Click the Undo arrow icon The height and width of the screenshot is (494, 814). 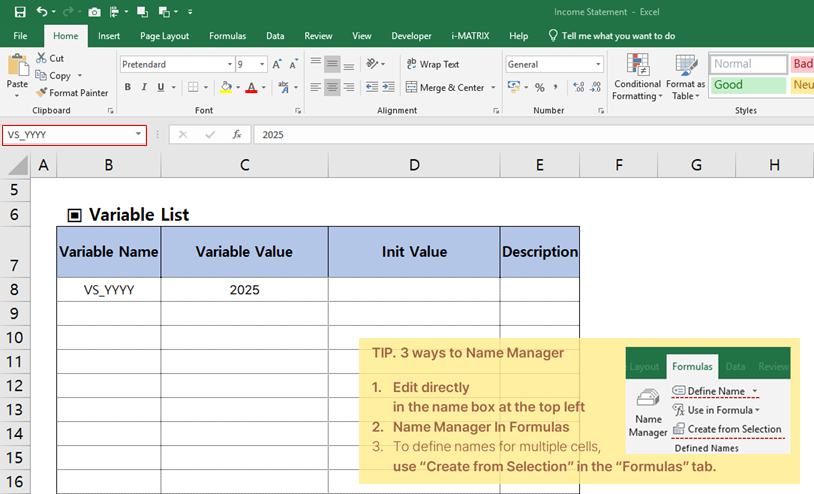coord(42,12)
